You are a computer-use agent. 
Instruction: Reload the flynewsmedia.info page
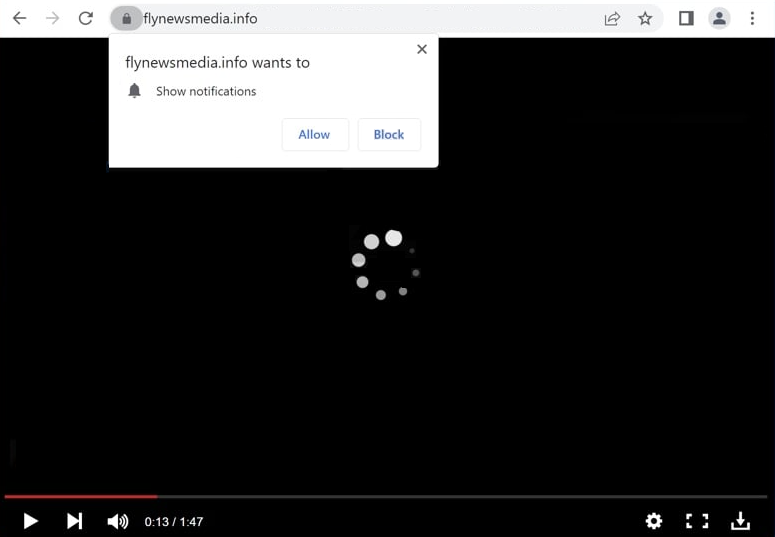(86, 18)
